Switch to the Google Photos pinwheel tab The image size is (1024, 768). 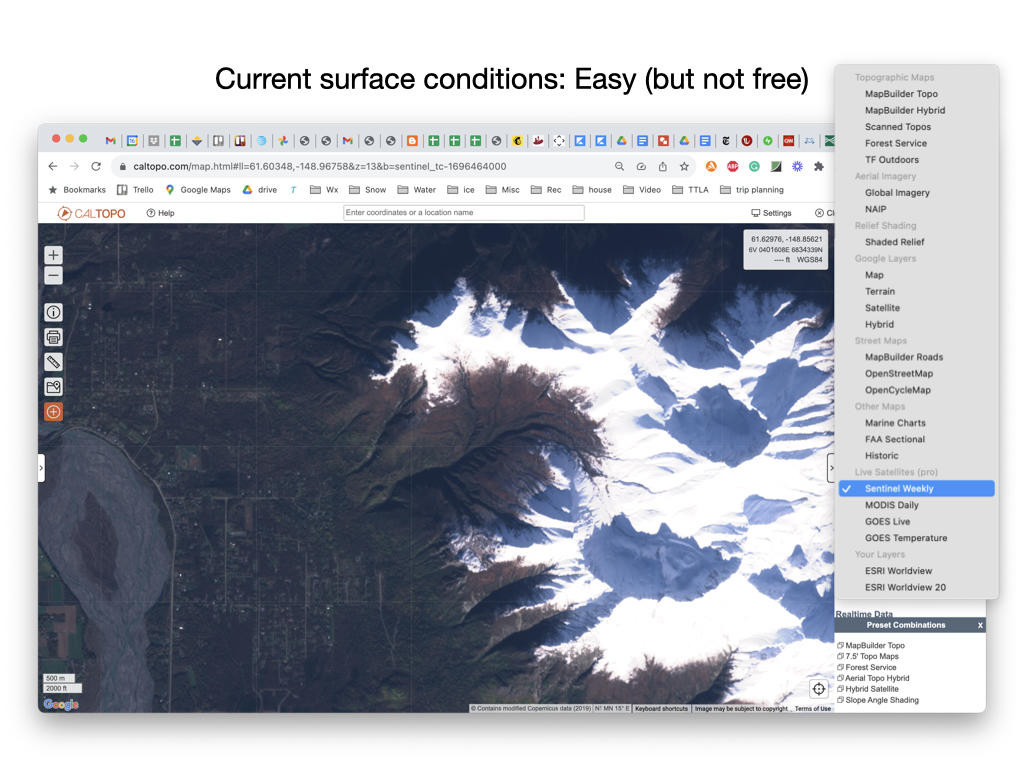pyautogui.click(x=283, y=140)
